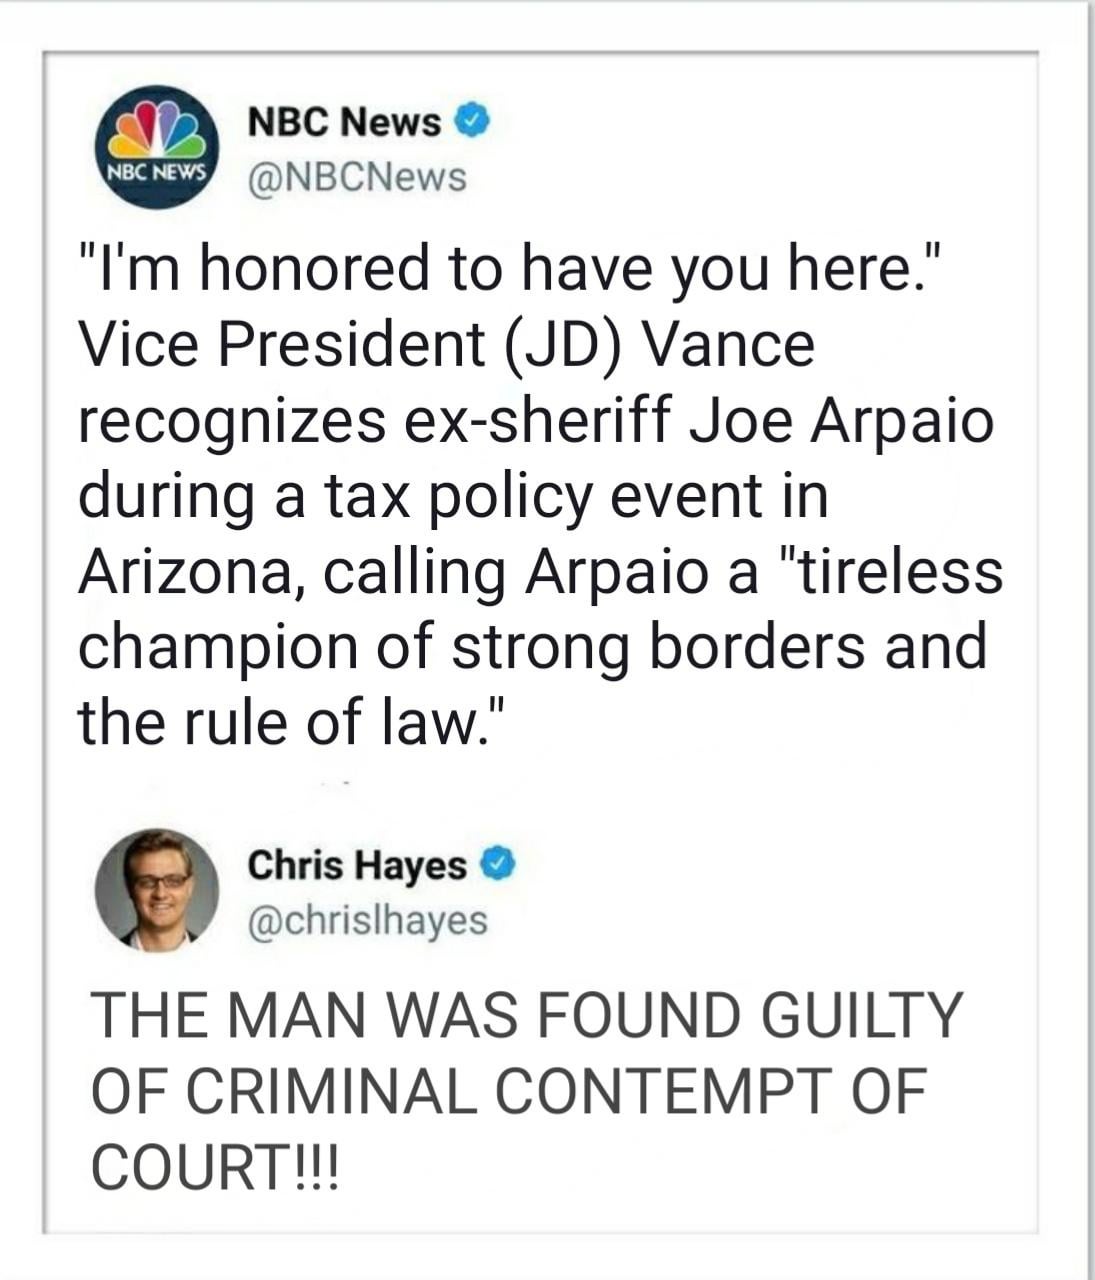Screen dimensions: 1095x1280
Task: Click the line "champion of strong borders and"
Action: [x=532, y=647]
